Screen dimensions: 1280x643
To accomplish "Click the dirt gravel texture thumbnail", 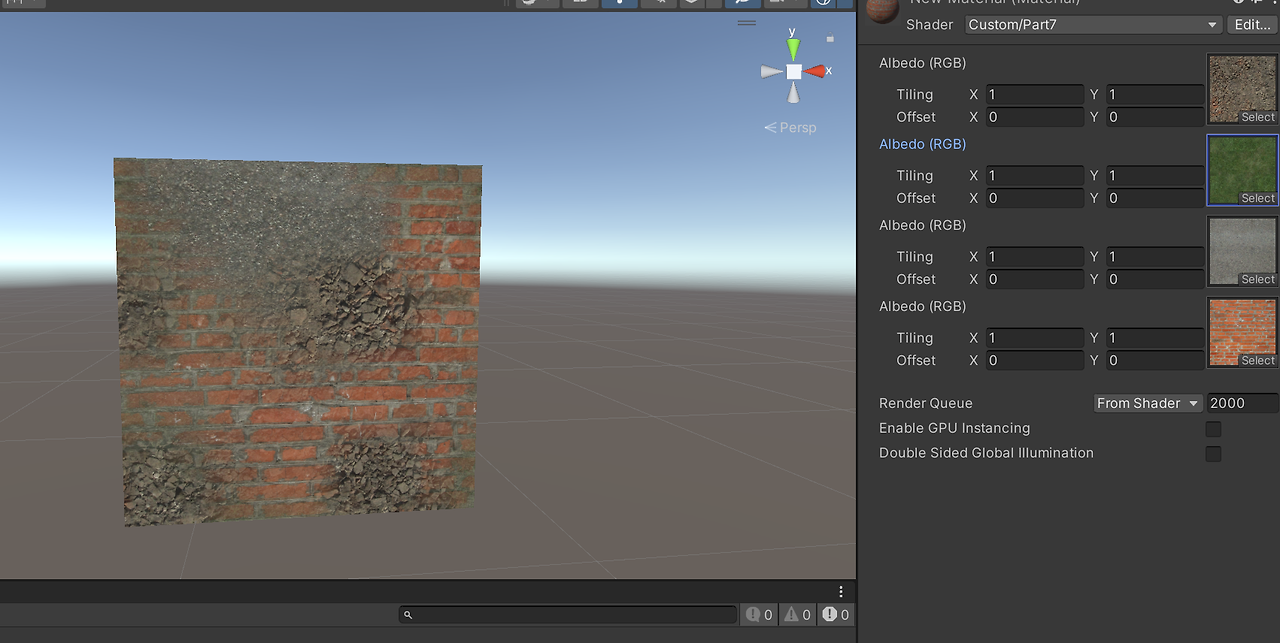I will coord(1243,89).
